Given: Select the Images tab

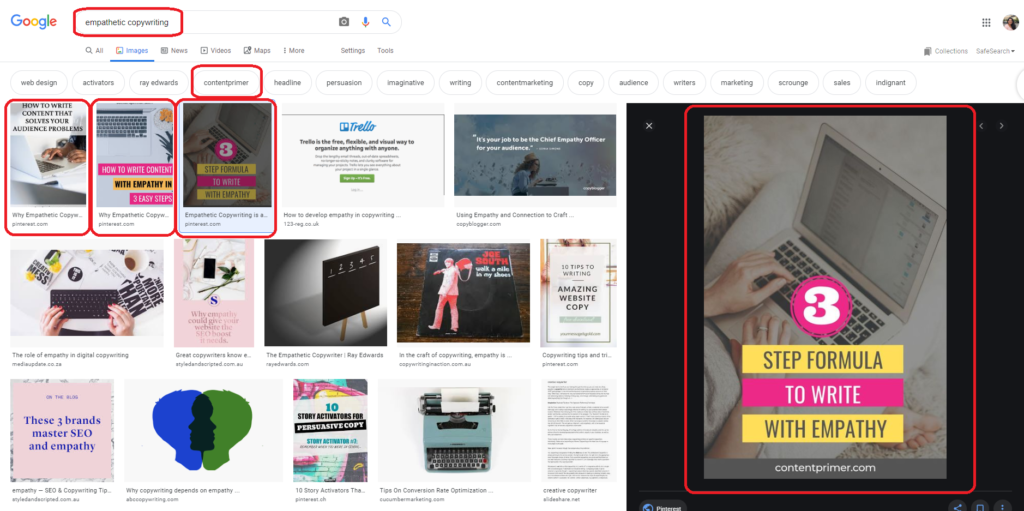Looking at the screenshot, I should tap(132, 50).
